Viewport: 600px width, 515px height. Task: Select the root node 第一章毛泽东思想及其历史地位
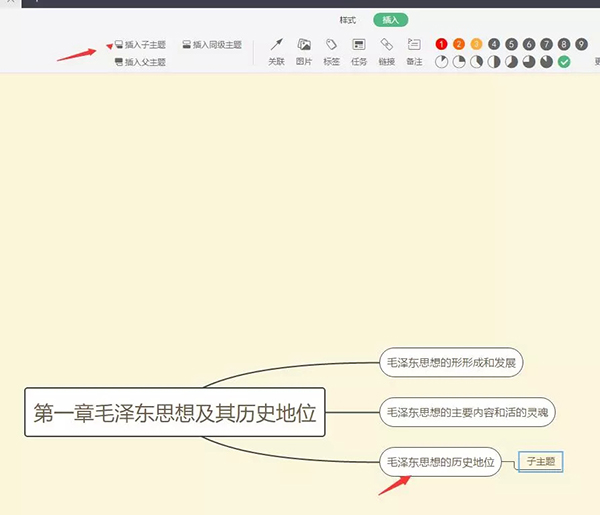pos(175,412)
